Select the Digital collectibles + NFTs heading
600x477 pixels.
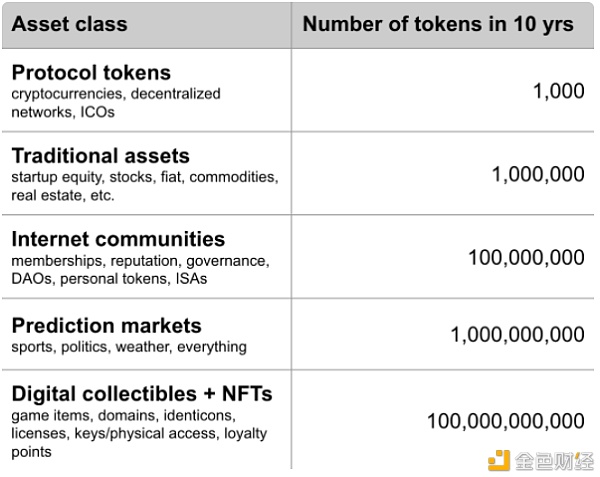pos(142,394)
